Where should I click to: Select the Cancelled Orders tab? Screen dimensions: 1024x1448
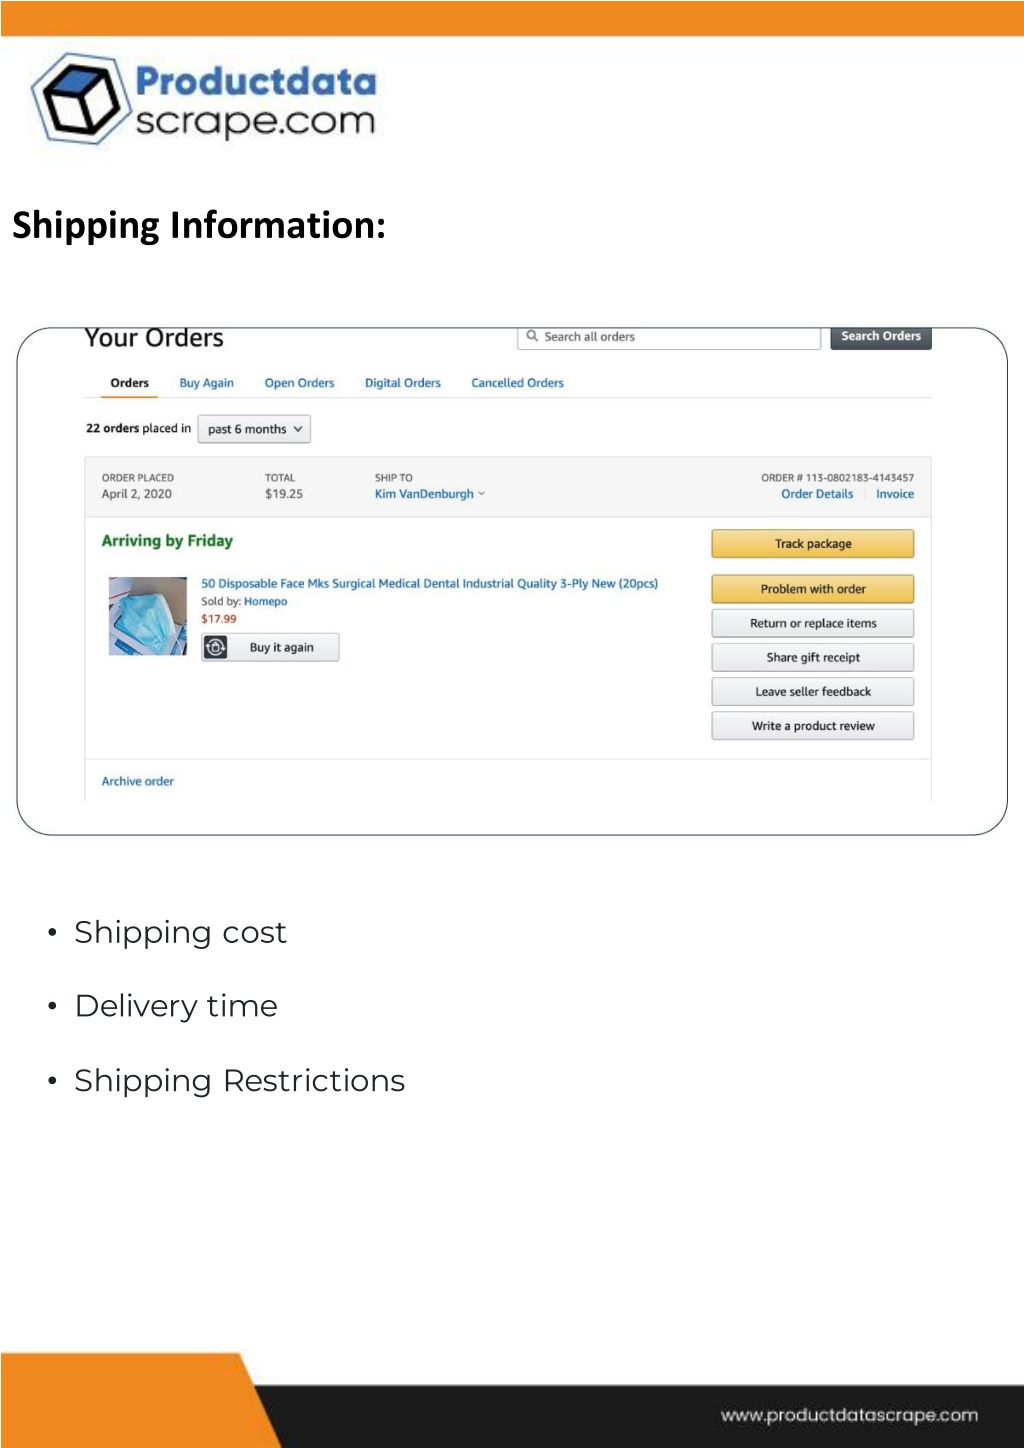click(x=517, y=383)
